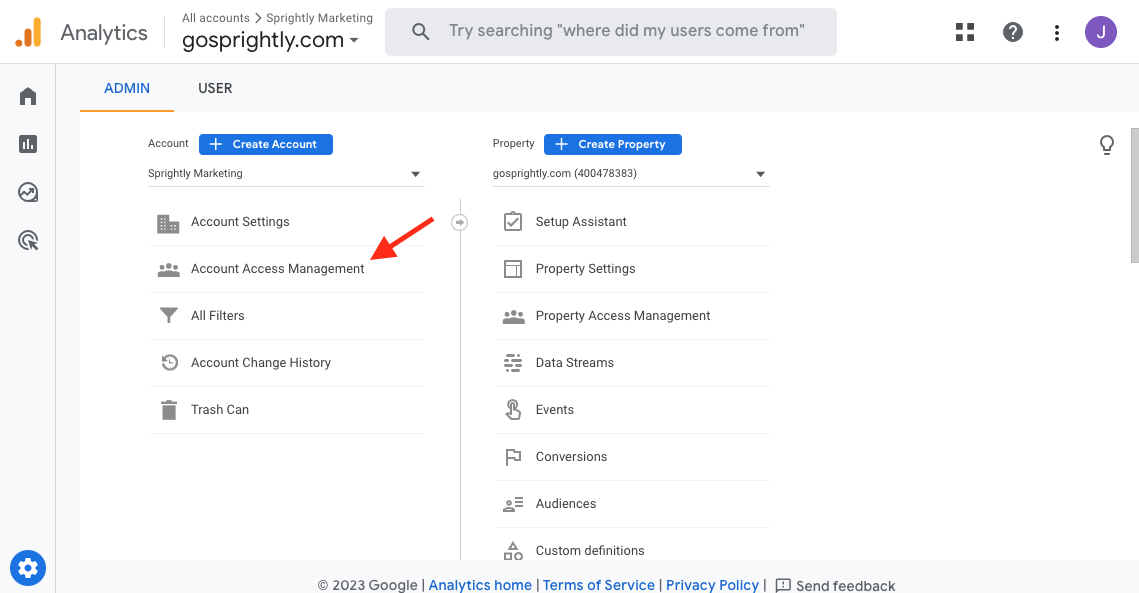Click the Analytics home footer link
The width and height of the screenshot is (1139, 593).
point(480,585)
